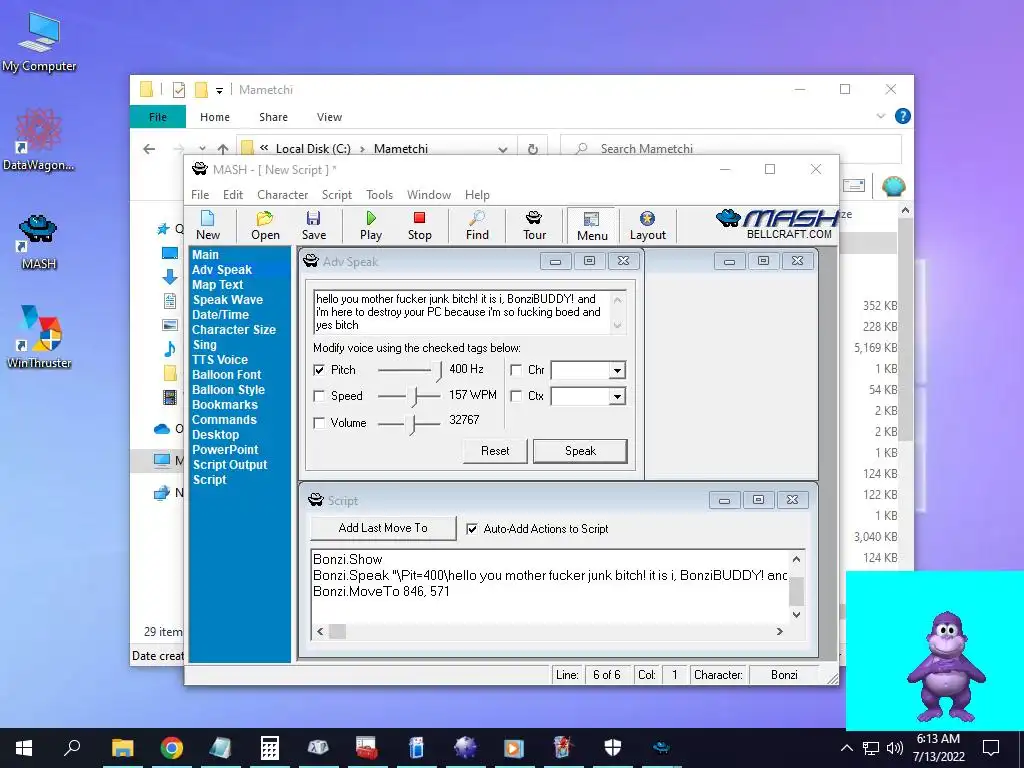
Task: Select TTS Voice in the side menu
Action: pyautogui.click(x=219, y=360)
